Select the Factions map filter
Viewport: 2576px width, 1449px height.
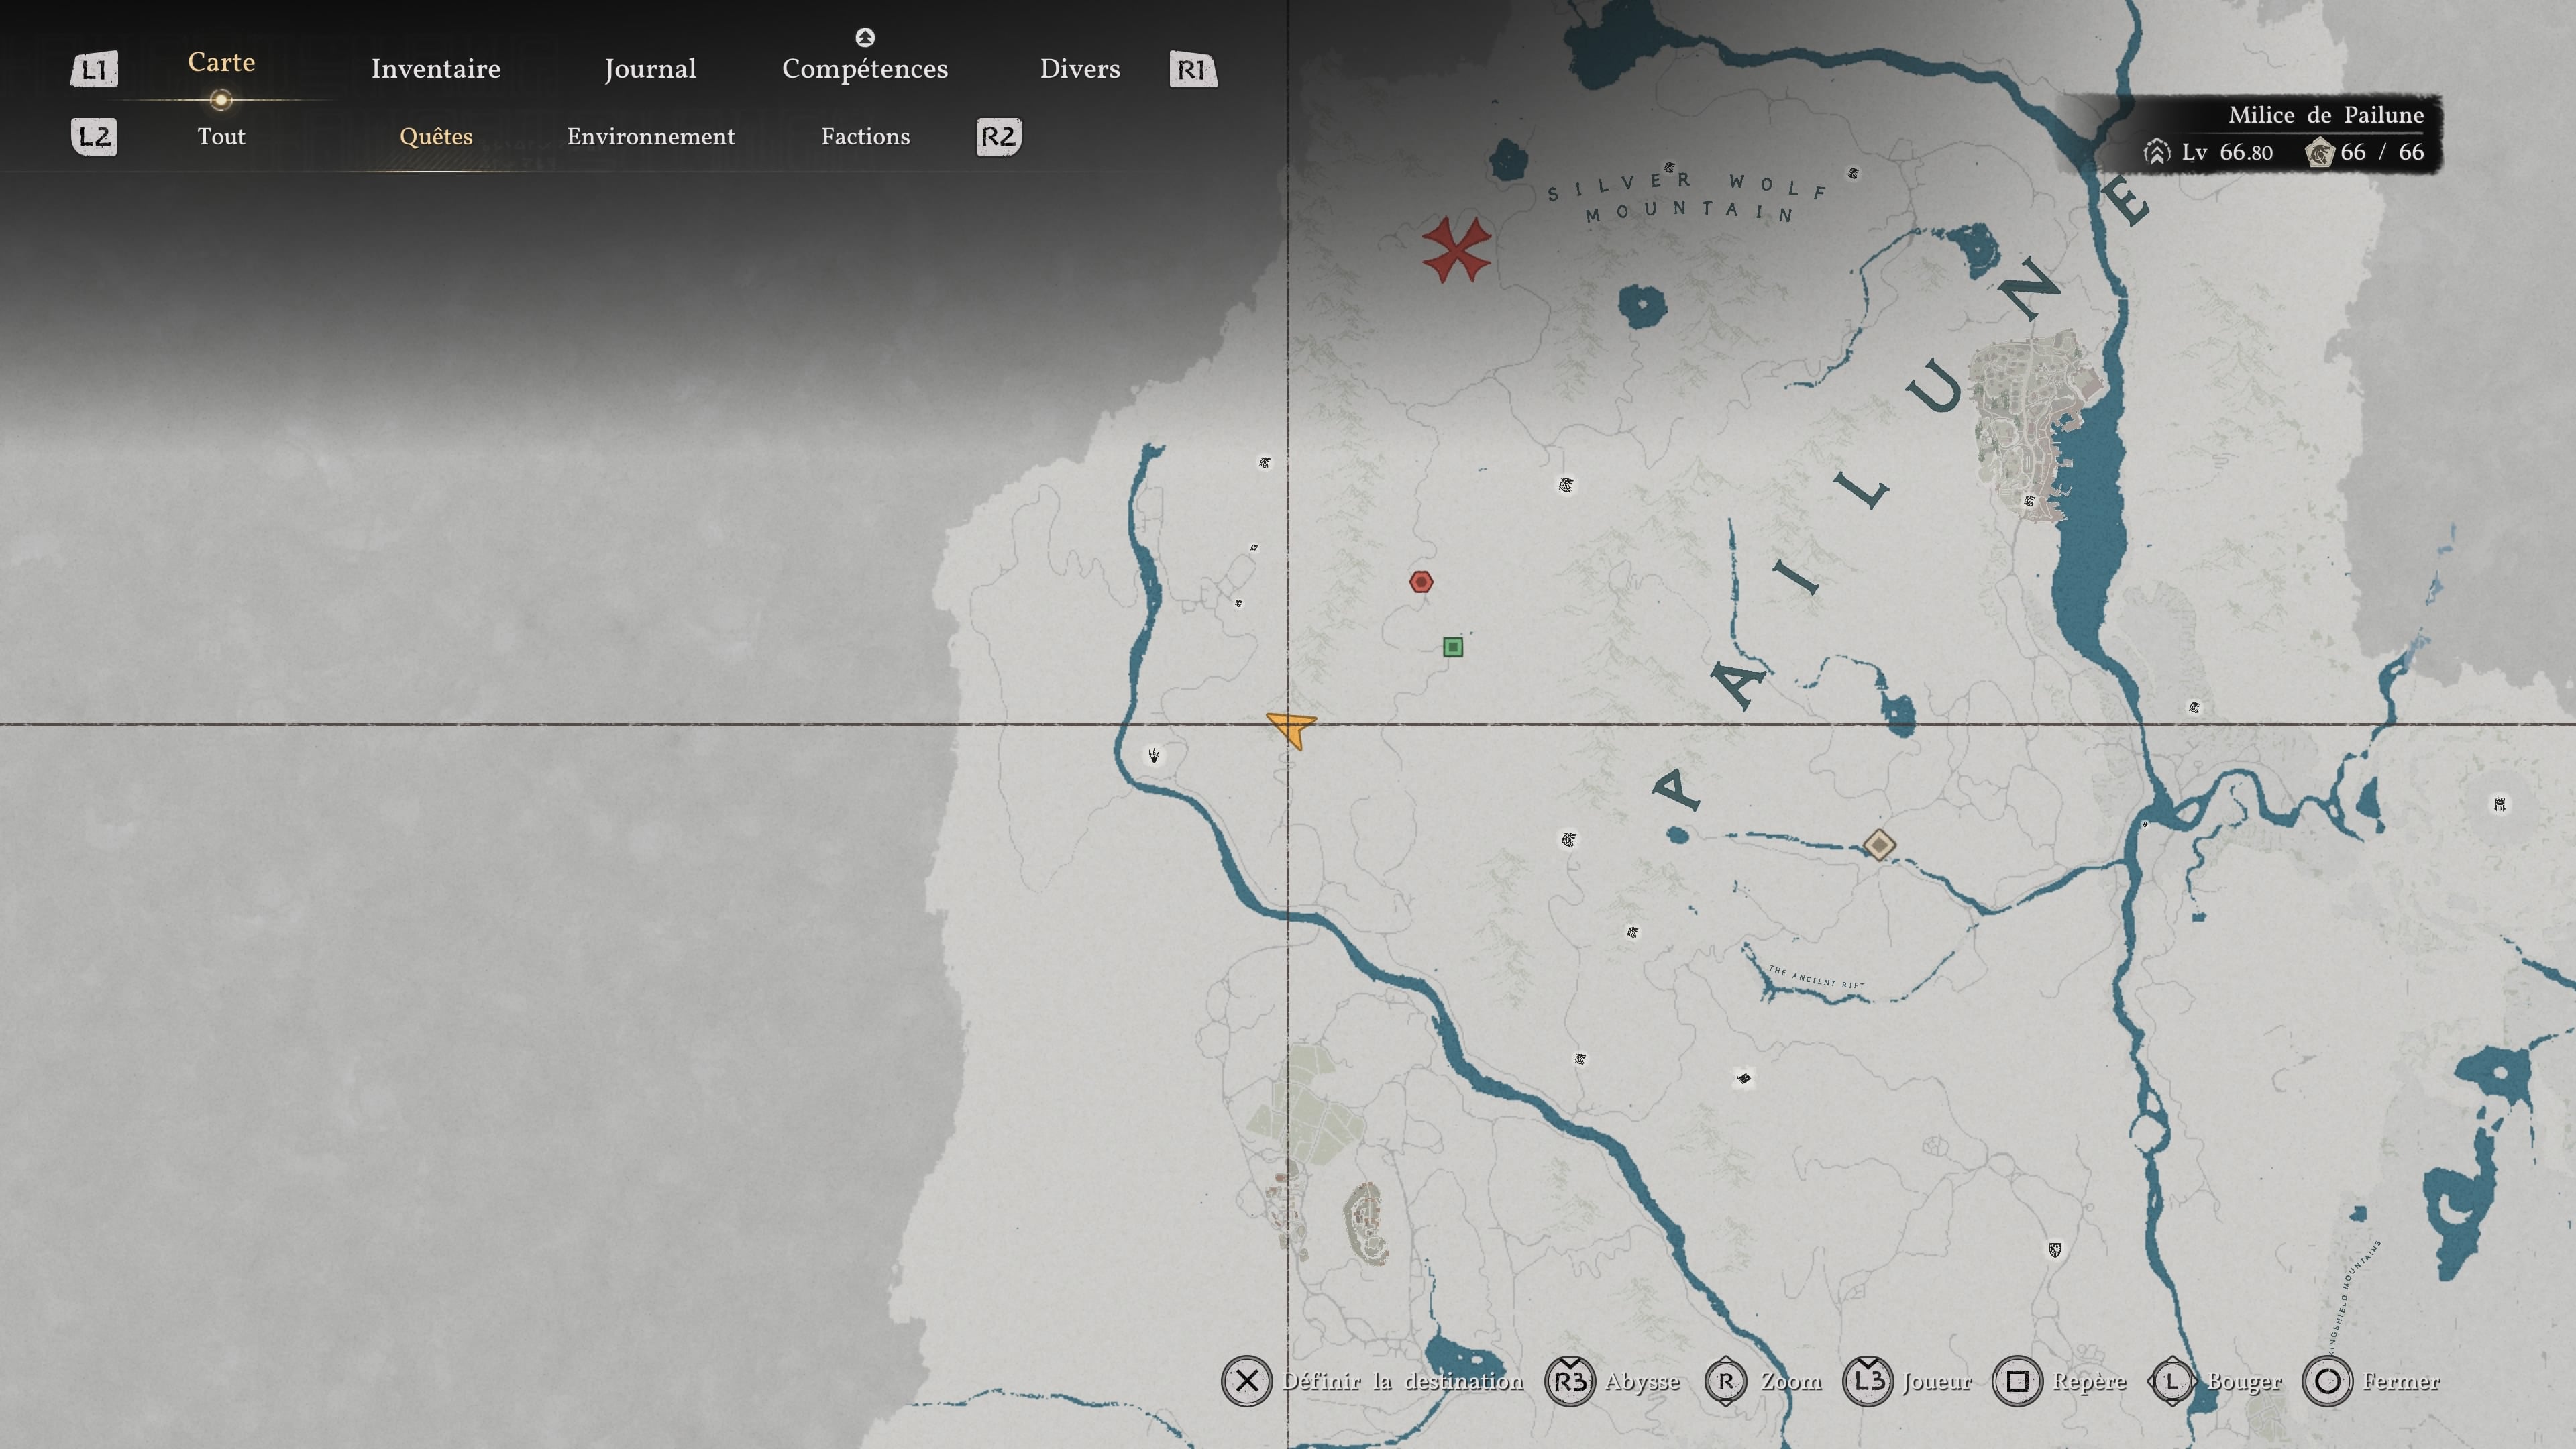(866, 136)
